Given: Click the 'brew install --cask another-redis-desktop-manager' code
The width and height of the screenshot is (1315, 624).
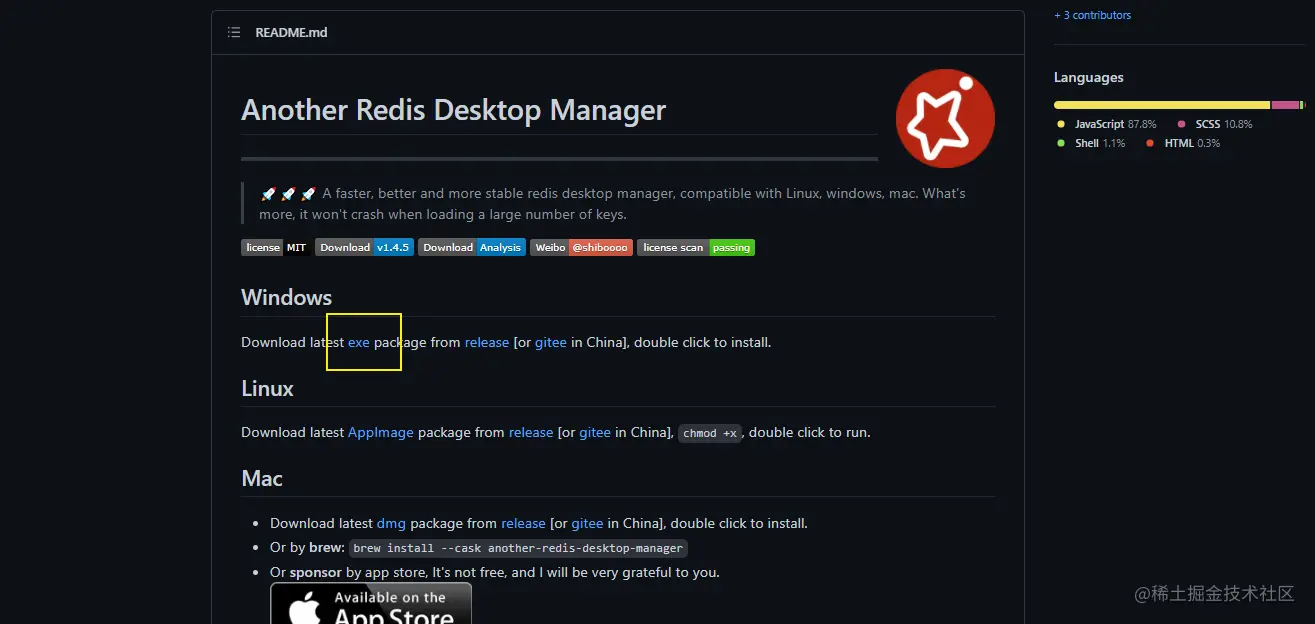Looking at the screenshot, I should [x=518, y=548].
